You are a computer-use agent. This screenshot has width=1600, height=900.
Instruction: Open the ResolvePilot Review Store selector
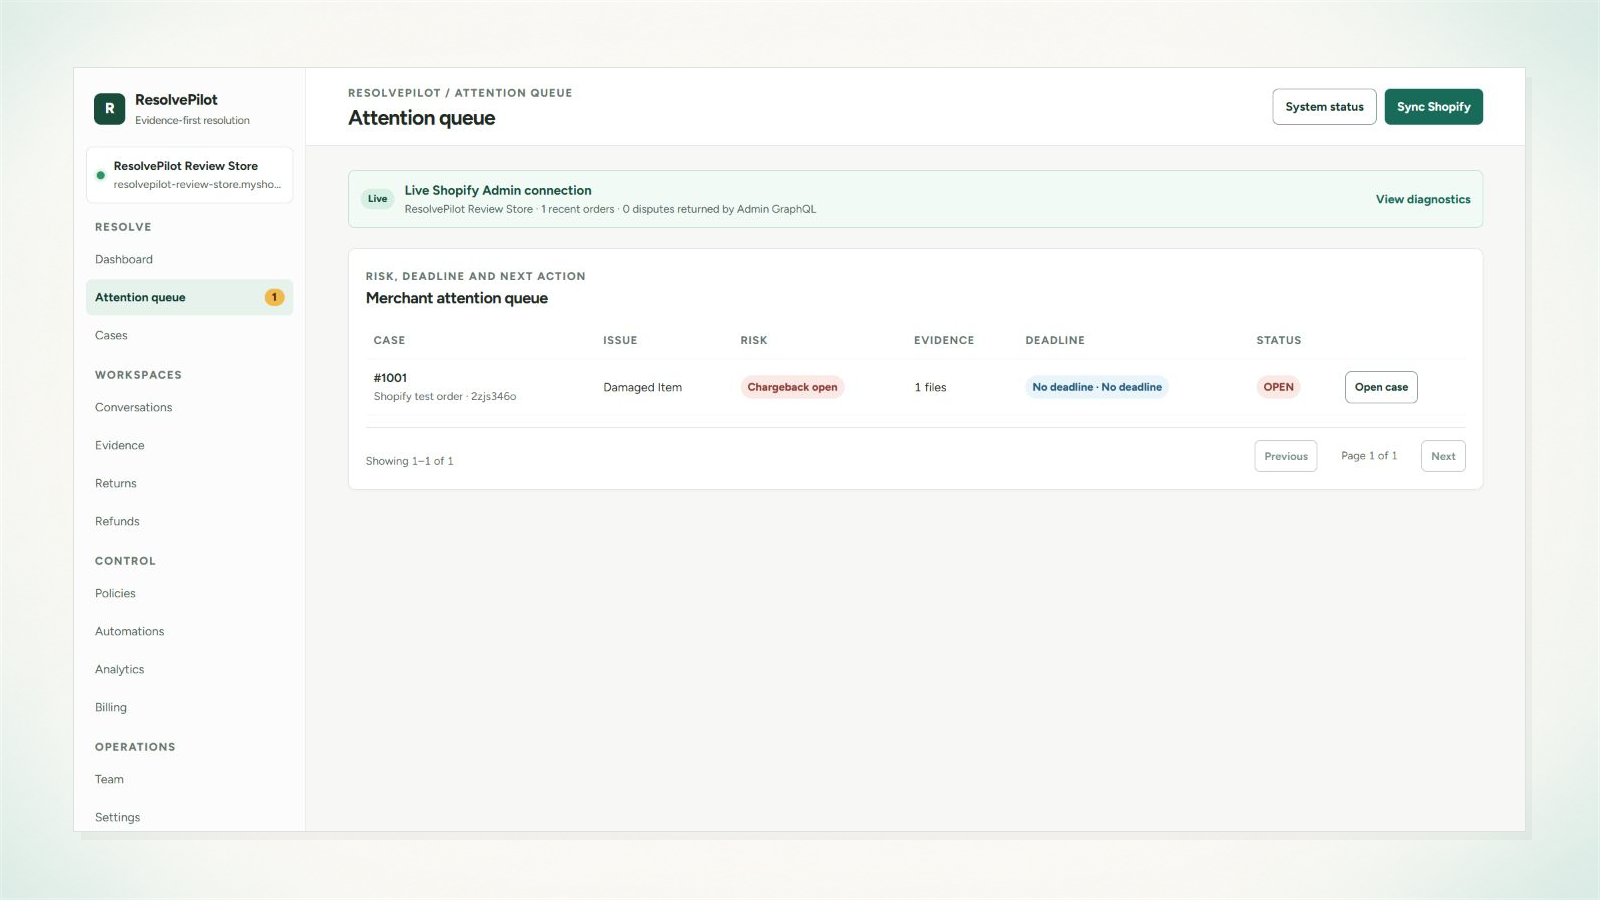coord(189,175)
